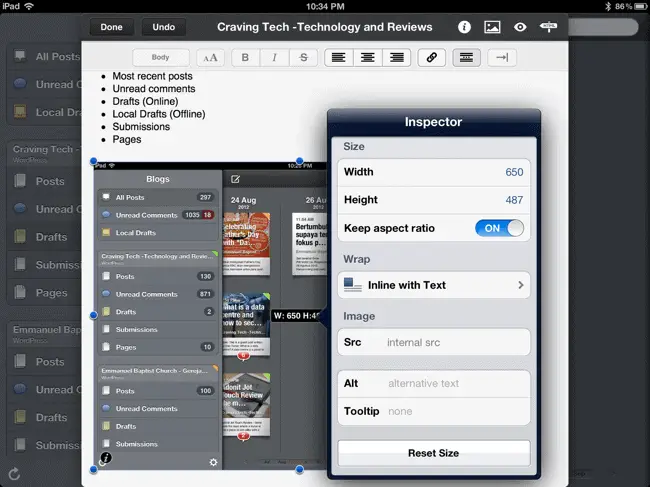
Task: Open the font size AA button
Action: (x=210, y=58)
